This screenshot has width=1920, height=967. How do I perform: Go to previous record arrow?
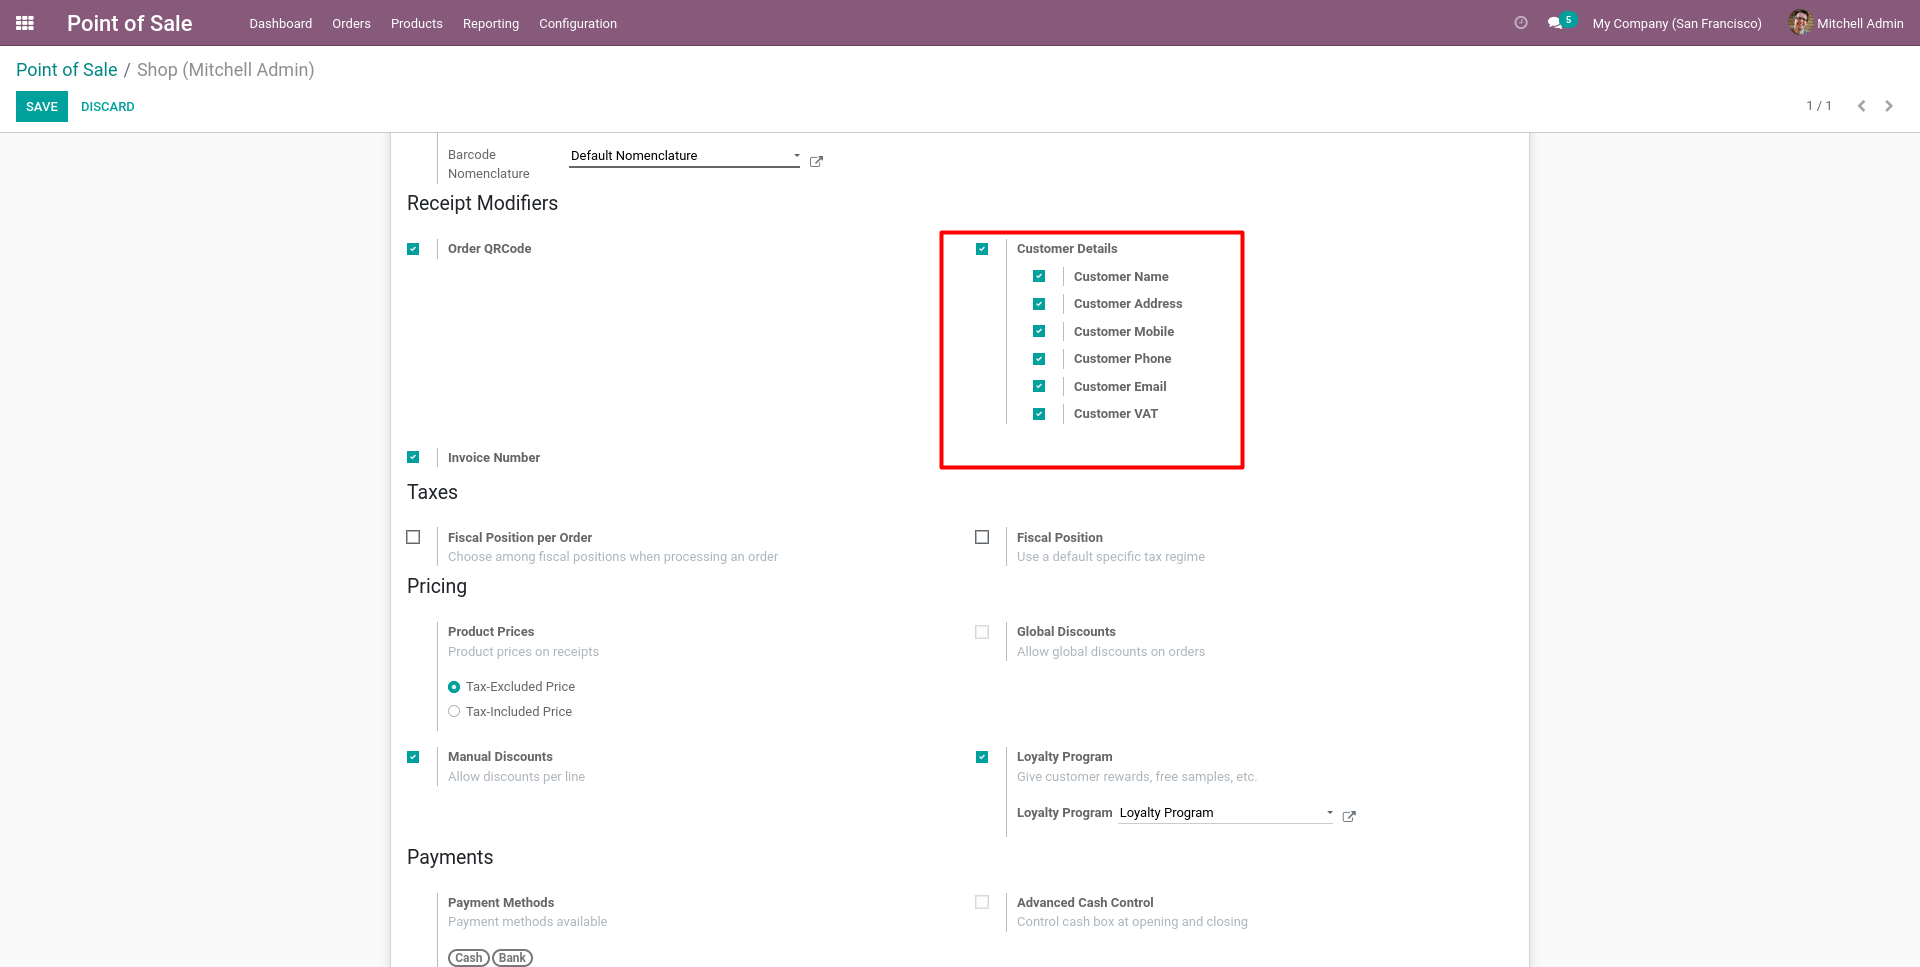click(x=1861, y=106)
